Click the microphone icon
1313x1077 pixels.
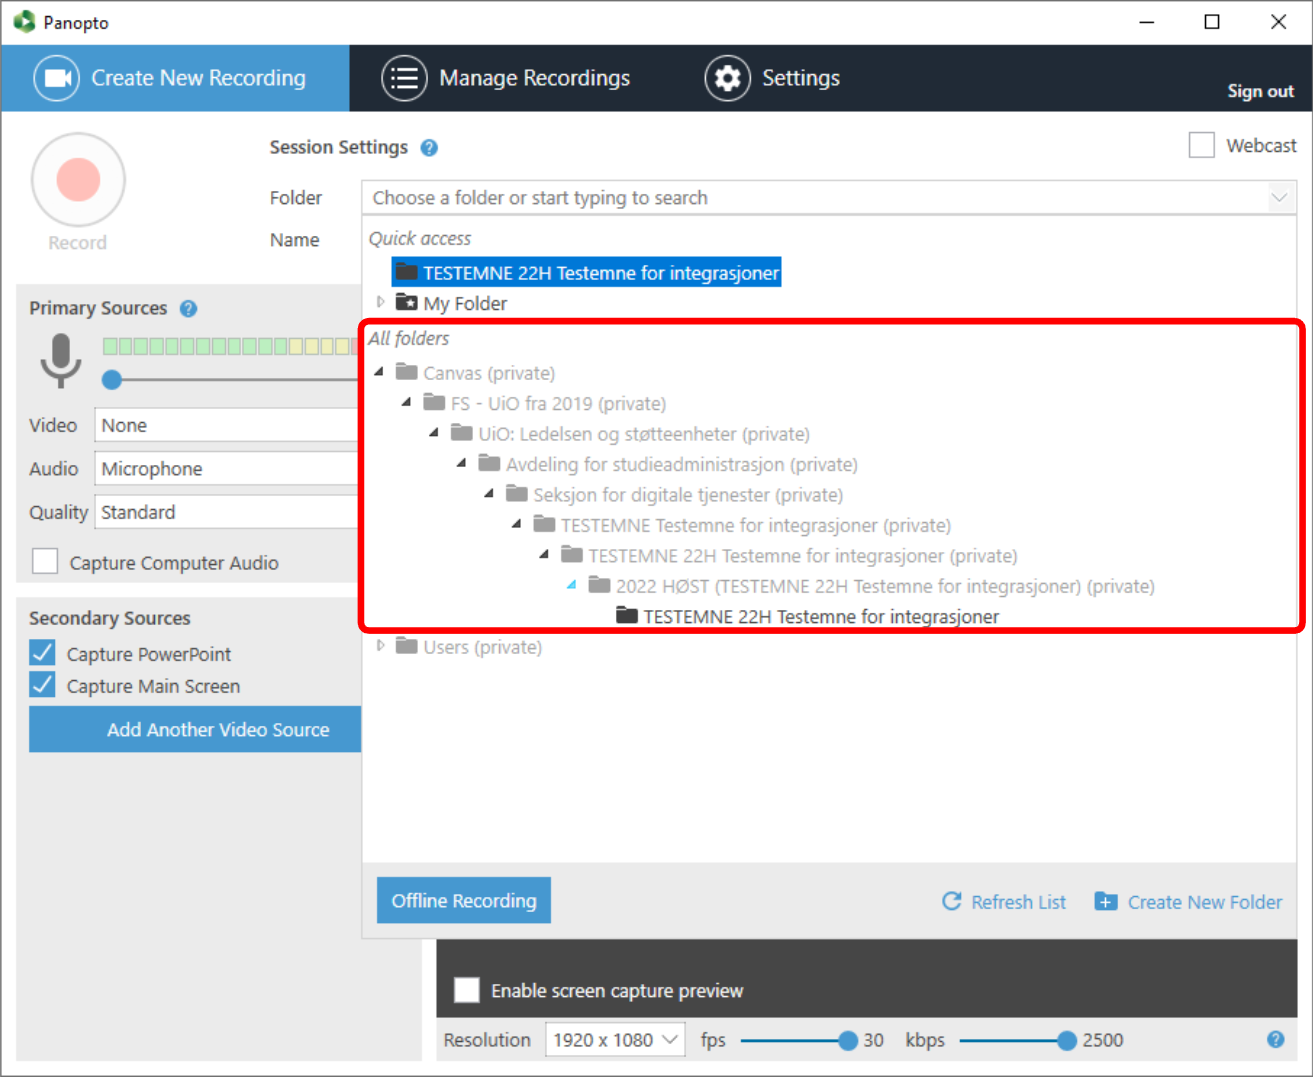[x=61, y=360]
